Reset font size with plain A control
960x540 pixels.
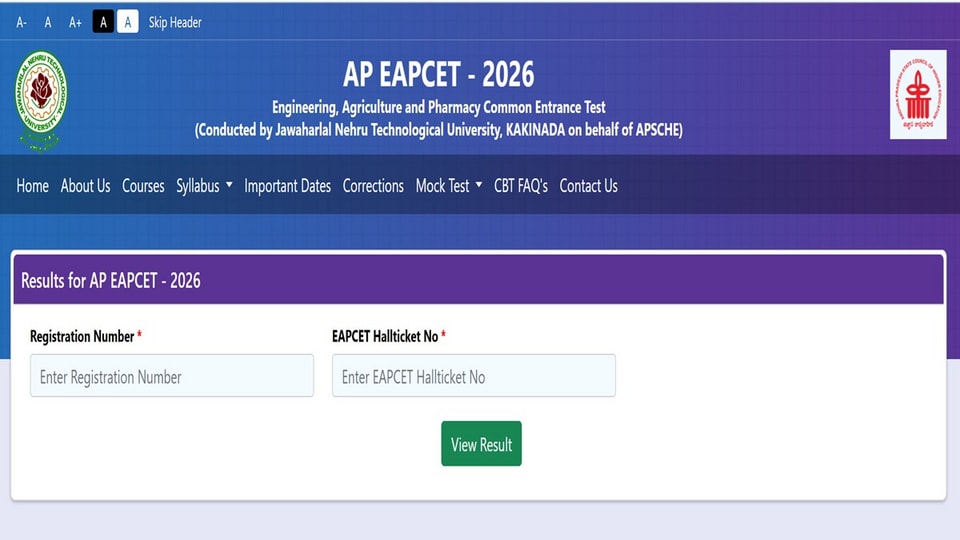tap(48, 23)
